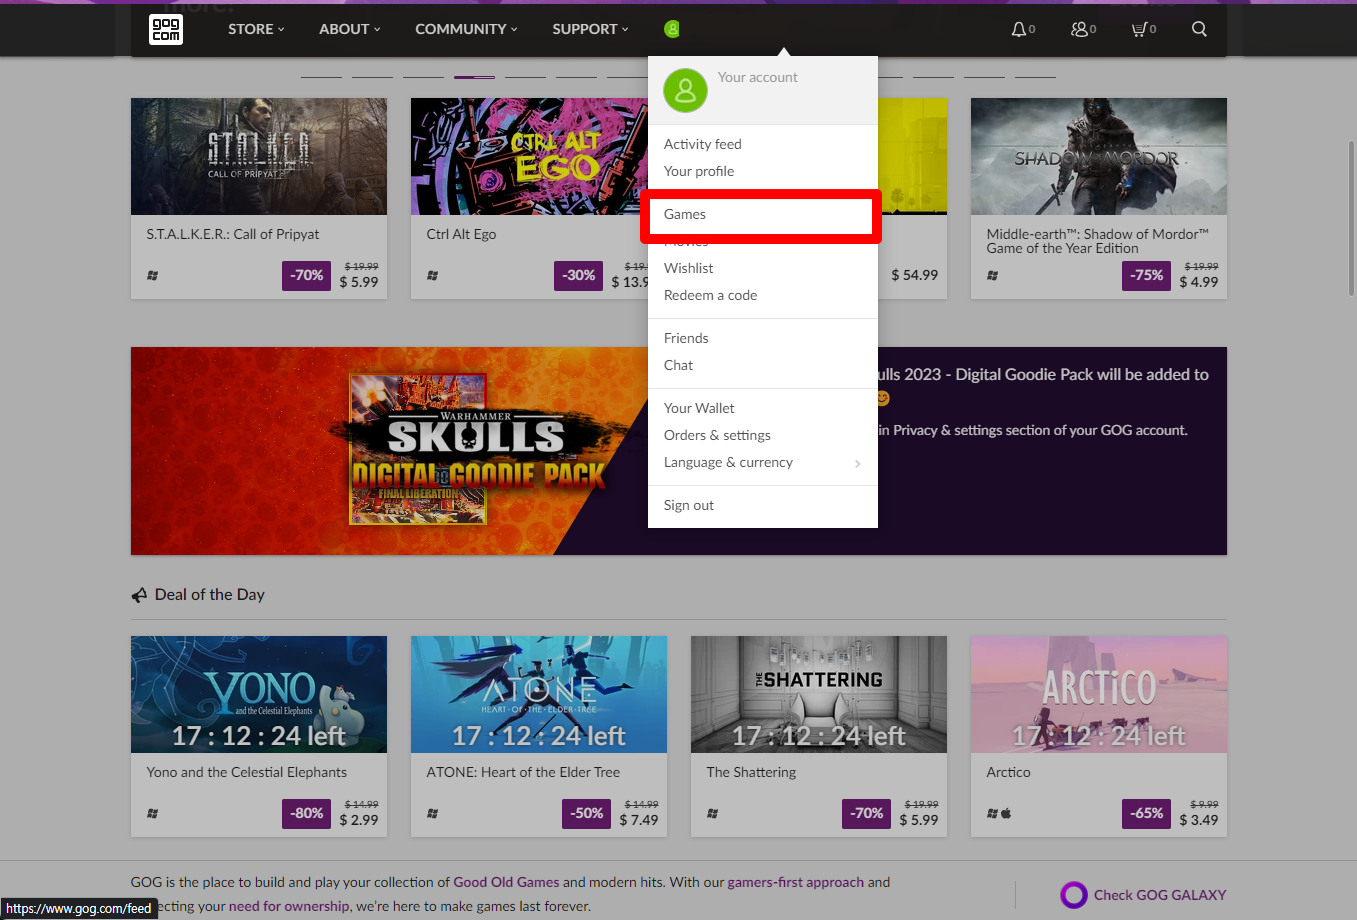Viewport: 1357px width, 920px height.
Task: Follow the need for ownership link
Action: click(289, 906)
